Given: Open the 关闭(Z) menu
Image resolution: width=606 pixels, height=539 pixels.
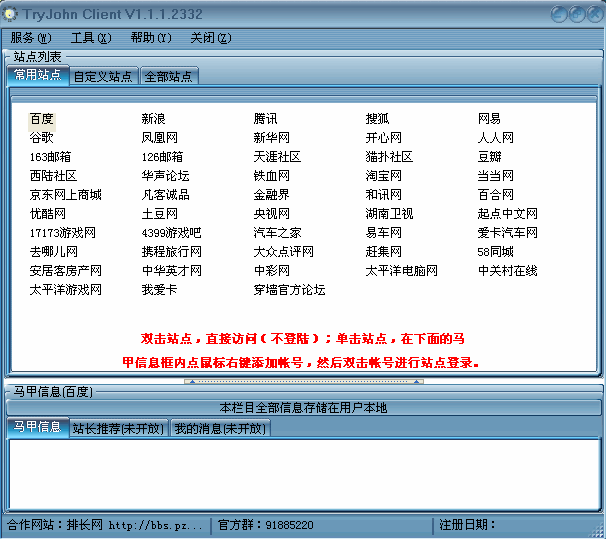Looking at the screenshot, I should point(211,38).
